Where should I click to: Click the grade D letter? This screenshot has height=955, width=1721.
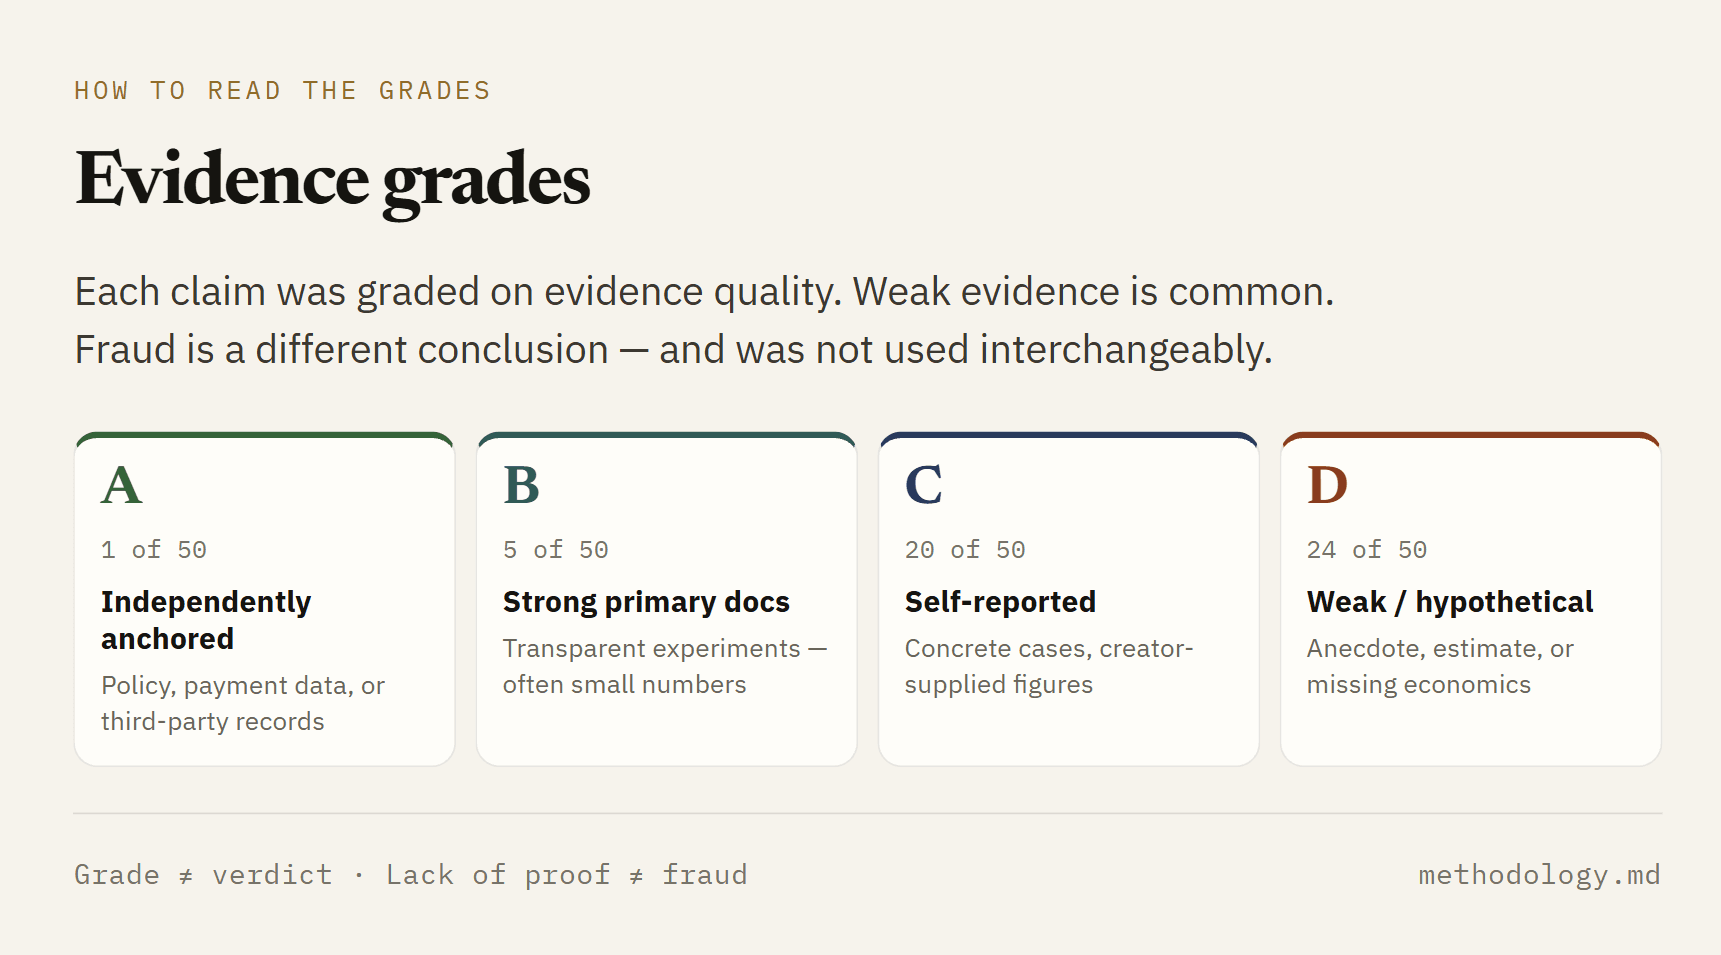click(1328, 486)
